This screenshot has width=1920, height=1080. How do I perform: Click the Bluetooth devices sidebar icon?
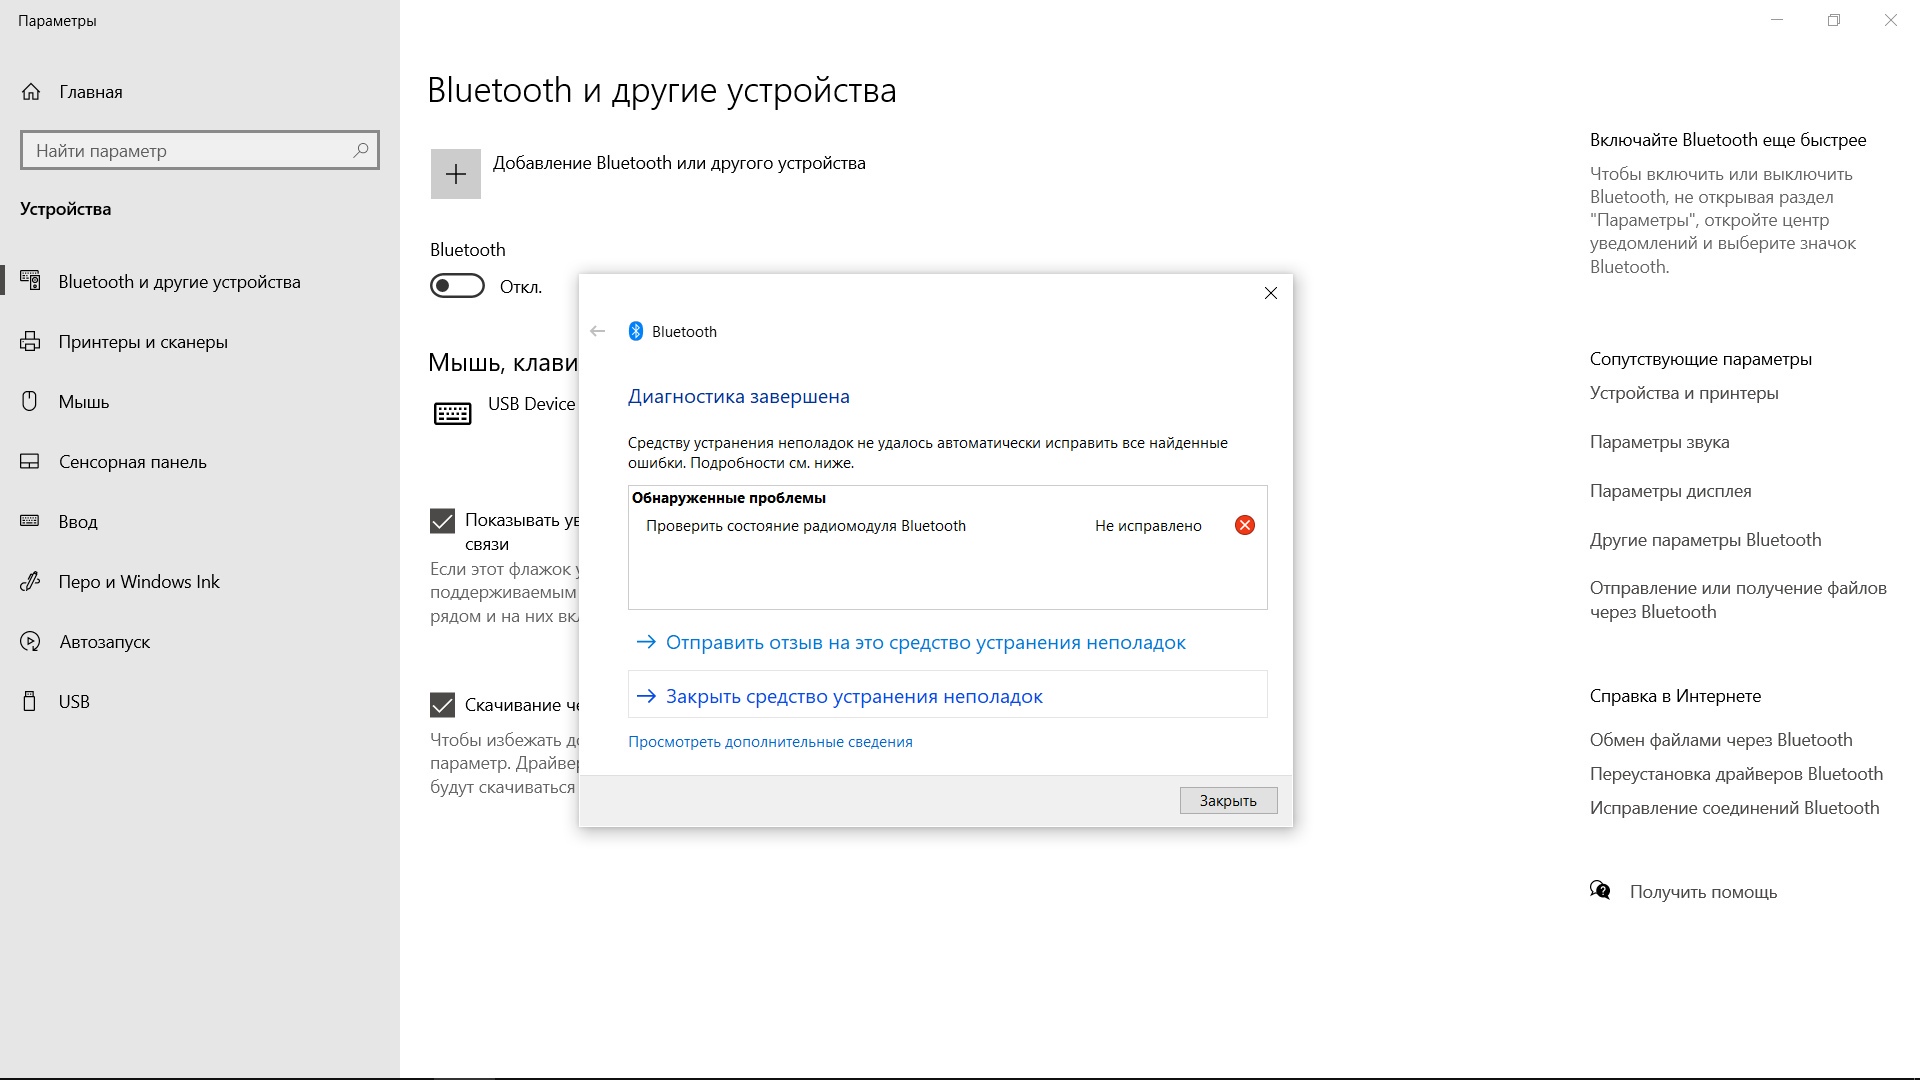coord(31,281)
